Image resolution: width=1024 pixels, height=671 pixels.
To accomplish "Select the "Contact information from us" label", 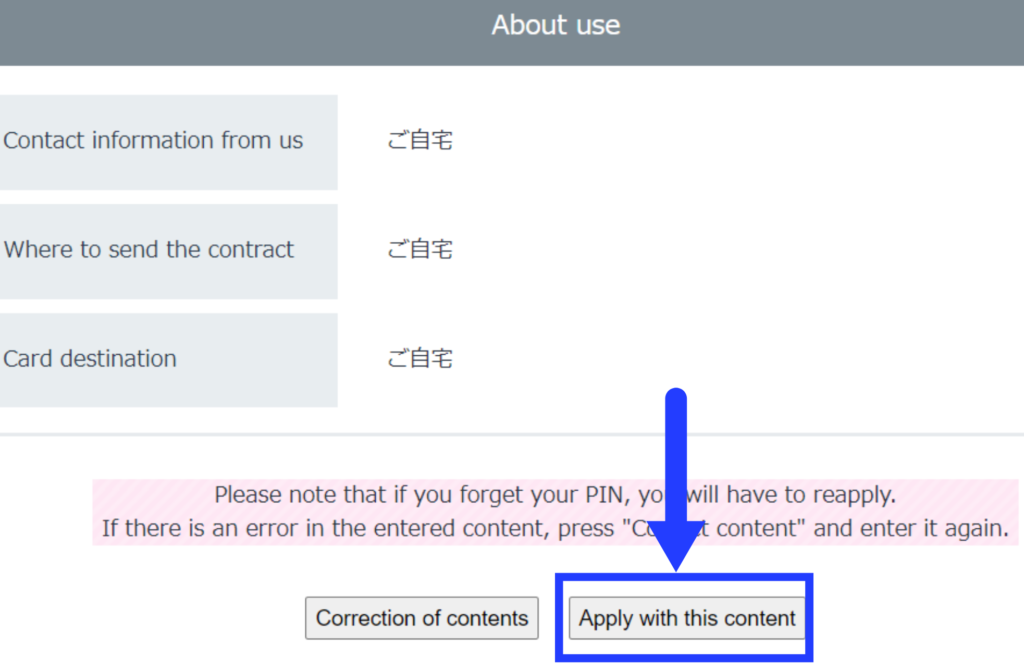I will [x=153, y=141].
